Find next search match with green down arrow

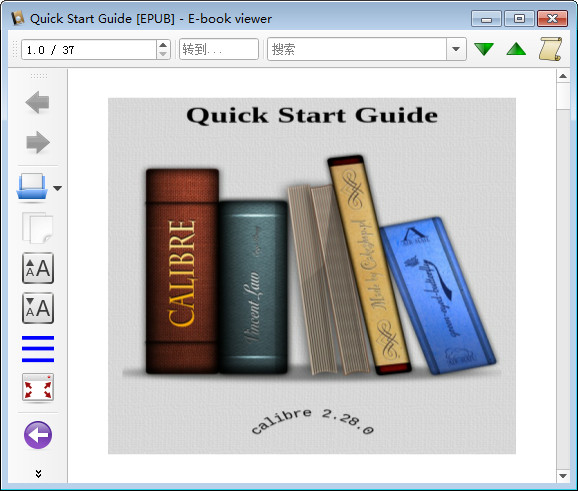tap(484, 49)
